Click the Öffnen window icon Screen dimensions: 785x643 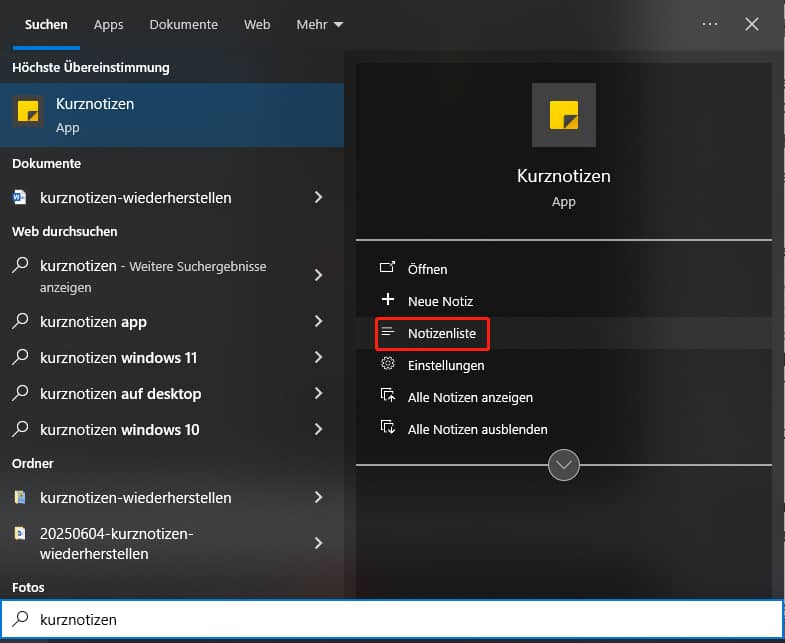pyautogui.click(x=387, y=267)
